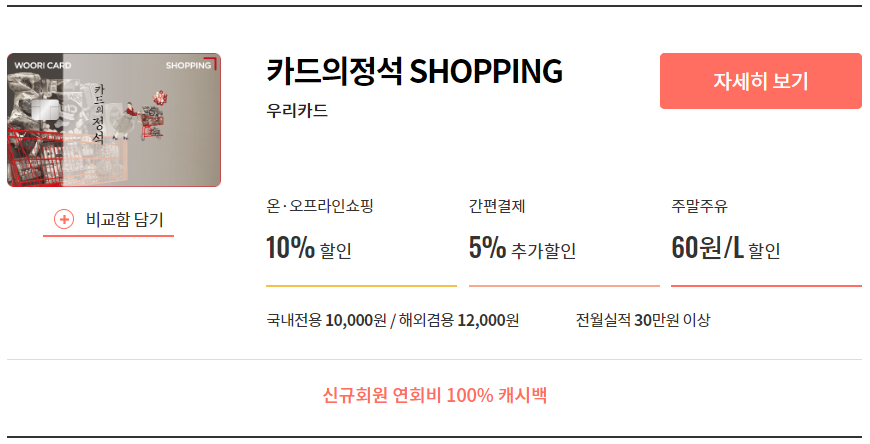Click the 10% 할인 benefit text
Image resolution: width=870 pixels, height=444 pixels.
(308, 248)
